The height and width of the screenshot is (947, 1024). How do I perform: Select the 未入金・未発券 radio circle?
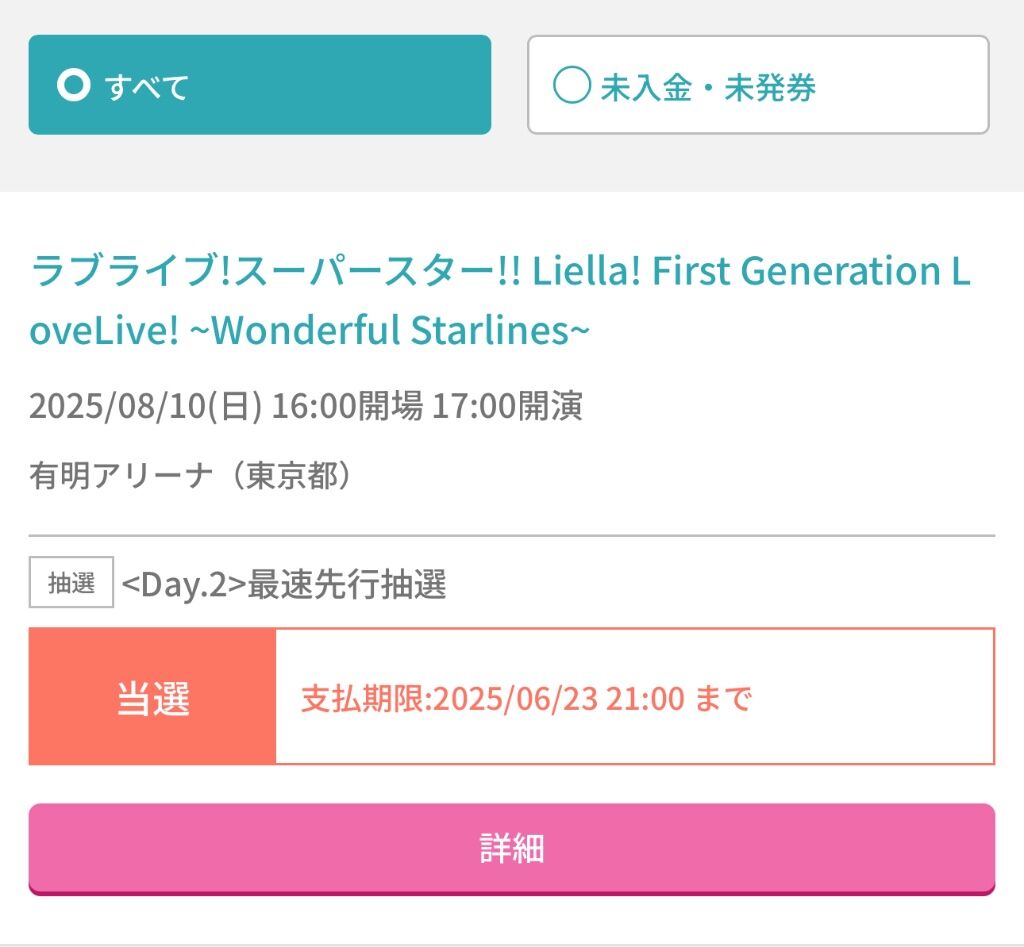click(x=571, y=85)
